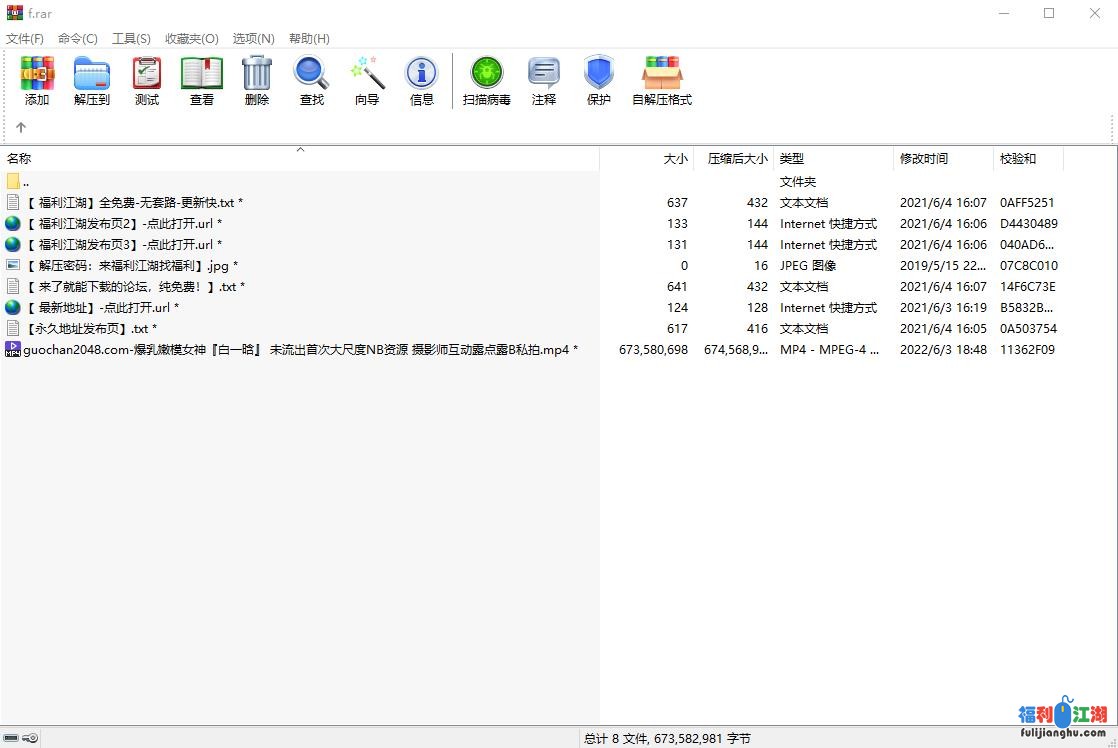Select the 自解压格式 (SFX) icon

click(x=662, y=80)
